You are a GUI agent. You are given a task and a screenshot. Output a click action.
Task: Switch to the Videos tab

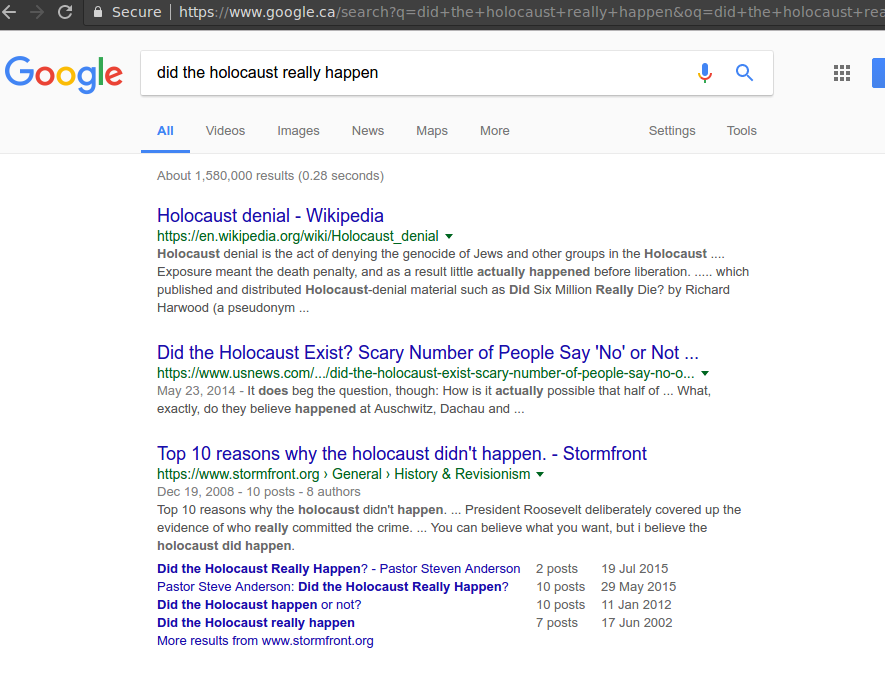[x=225, y=131]
